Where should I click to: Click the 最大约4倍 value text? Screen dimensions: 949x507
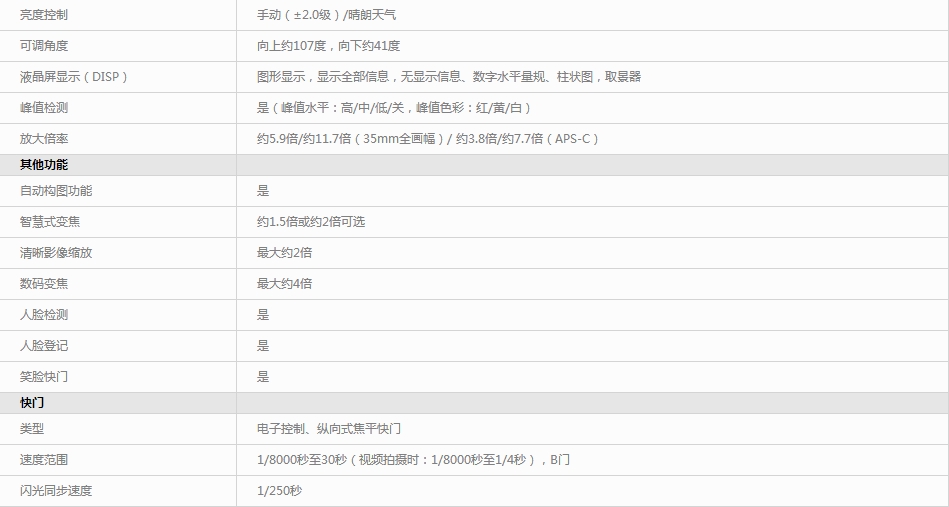click(x=284, y=284)
